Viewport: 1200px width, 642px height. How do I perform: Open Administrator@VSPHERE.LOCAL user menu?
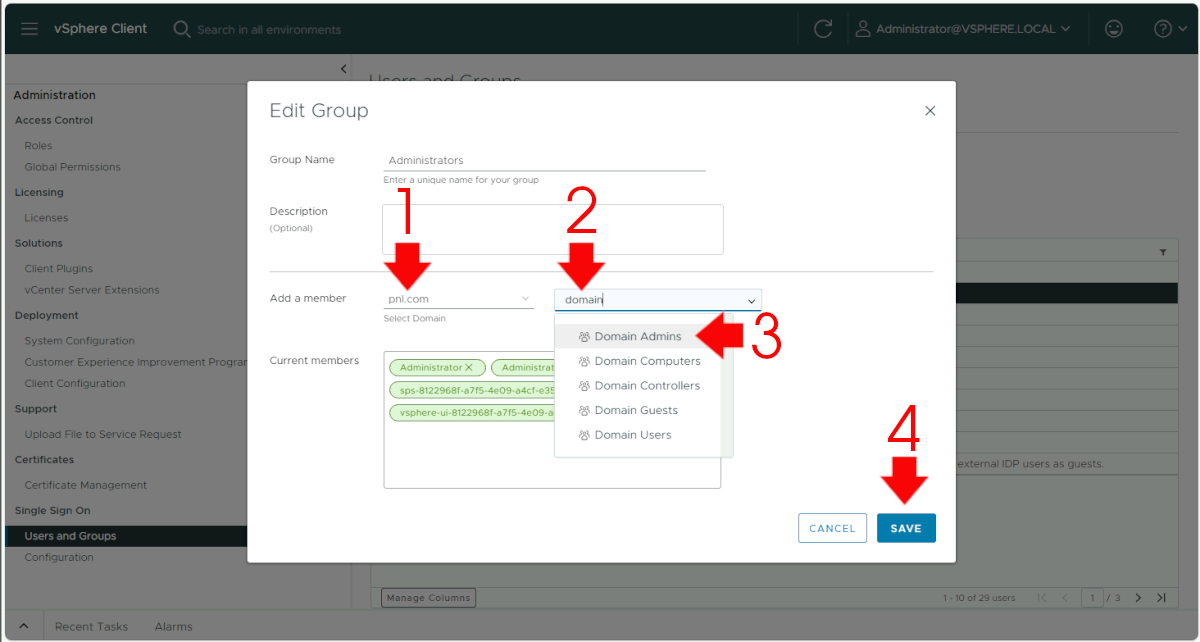click(x=962, y=29)
